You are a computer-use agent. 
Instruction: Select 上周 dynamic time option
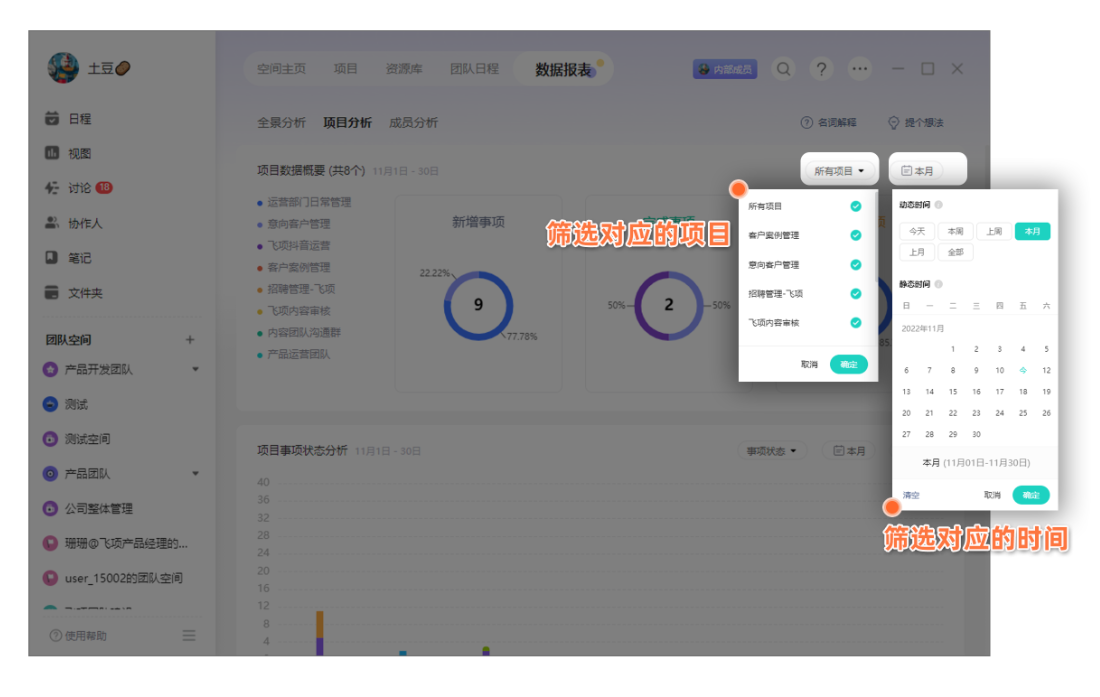pyautogui.click(x=994, y=231)
